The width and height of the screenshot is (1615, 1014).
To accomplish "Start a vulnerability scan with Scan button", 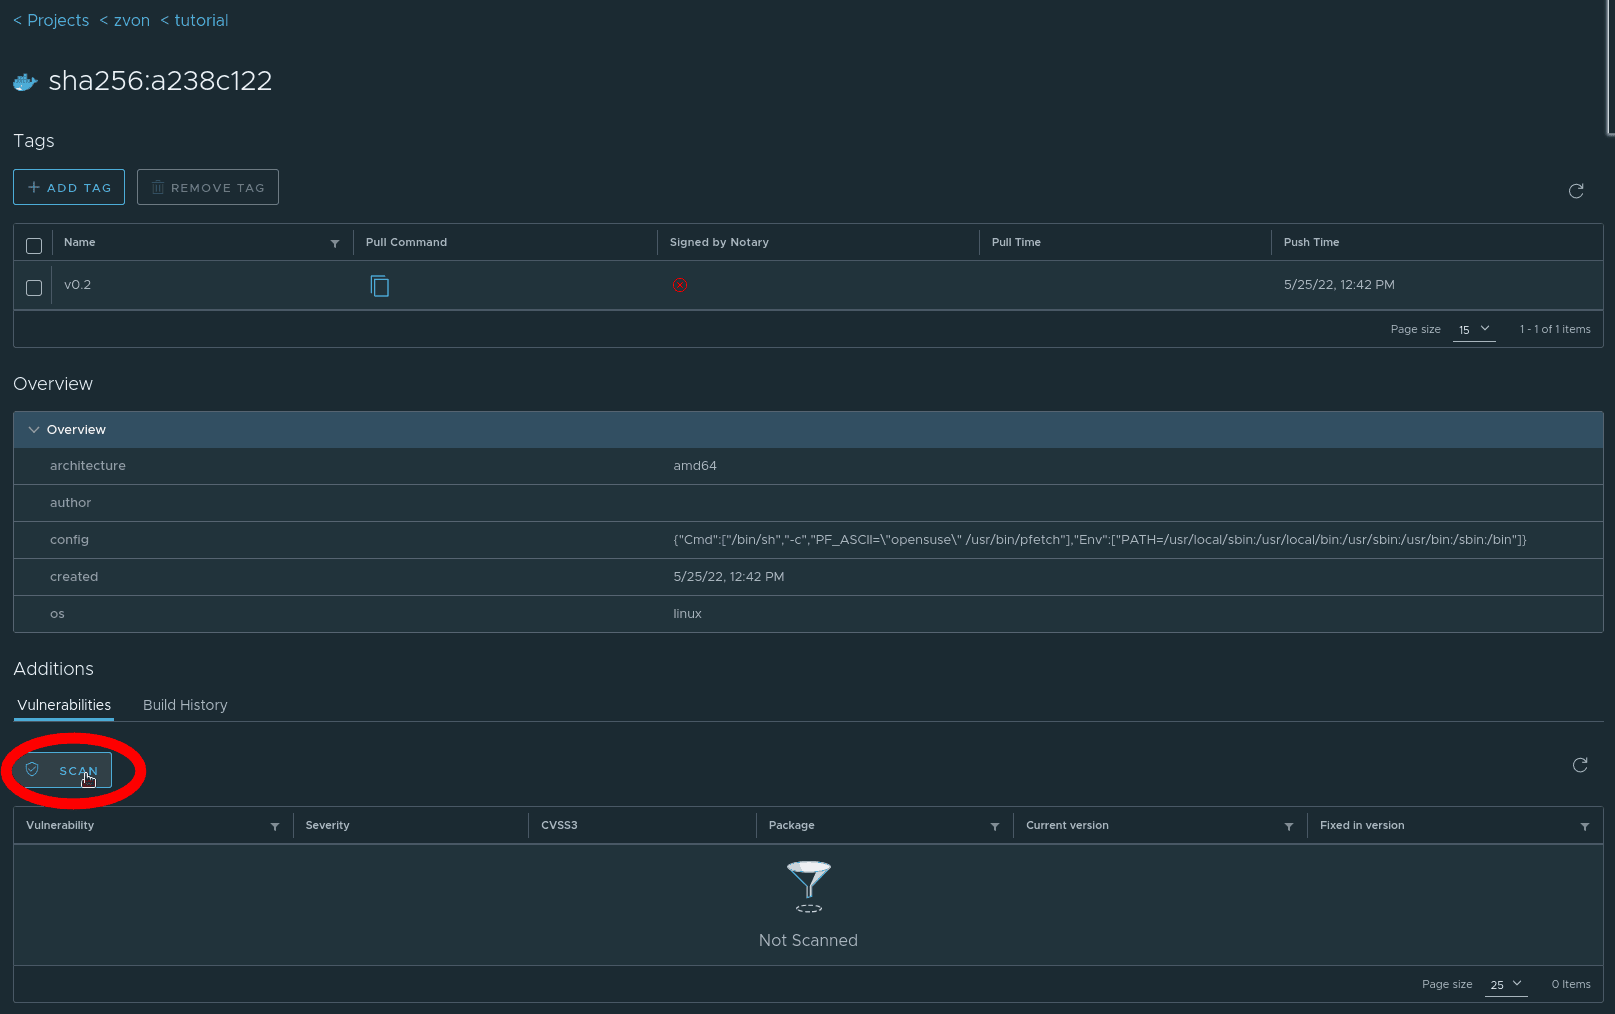I will 67,770.
